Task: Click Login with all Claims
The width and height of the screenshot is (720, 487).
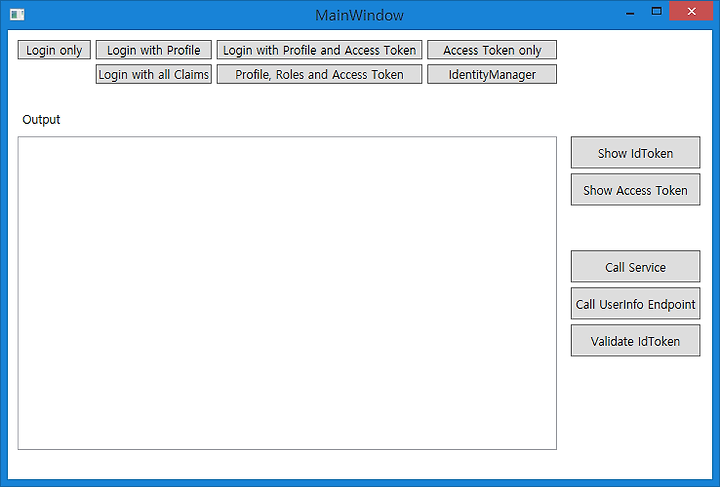Action: [153, 74]
